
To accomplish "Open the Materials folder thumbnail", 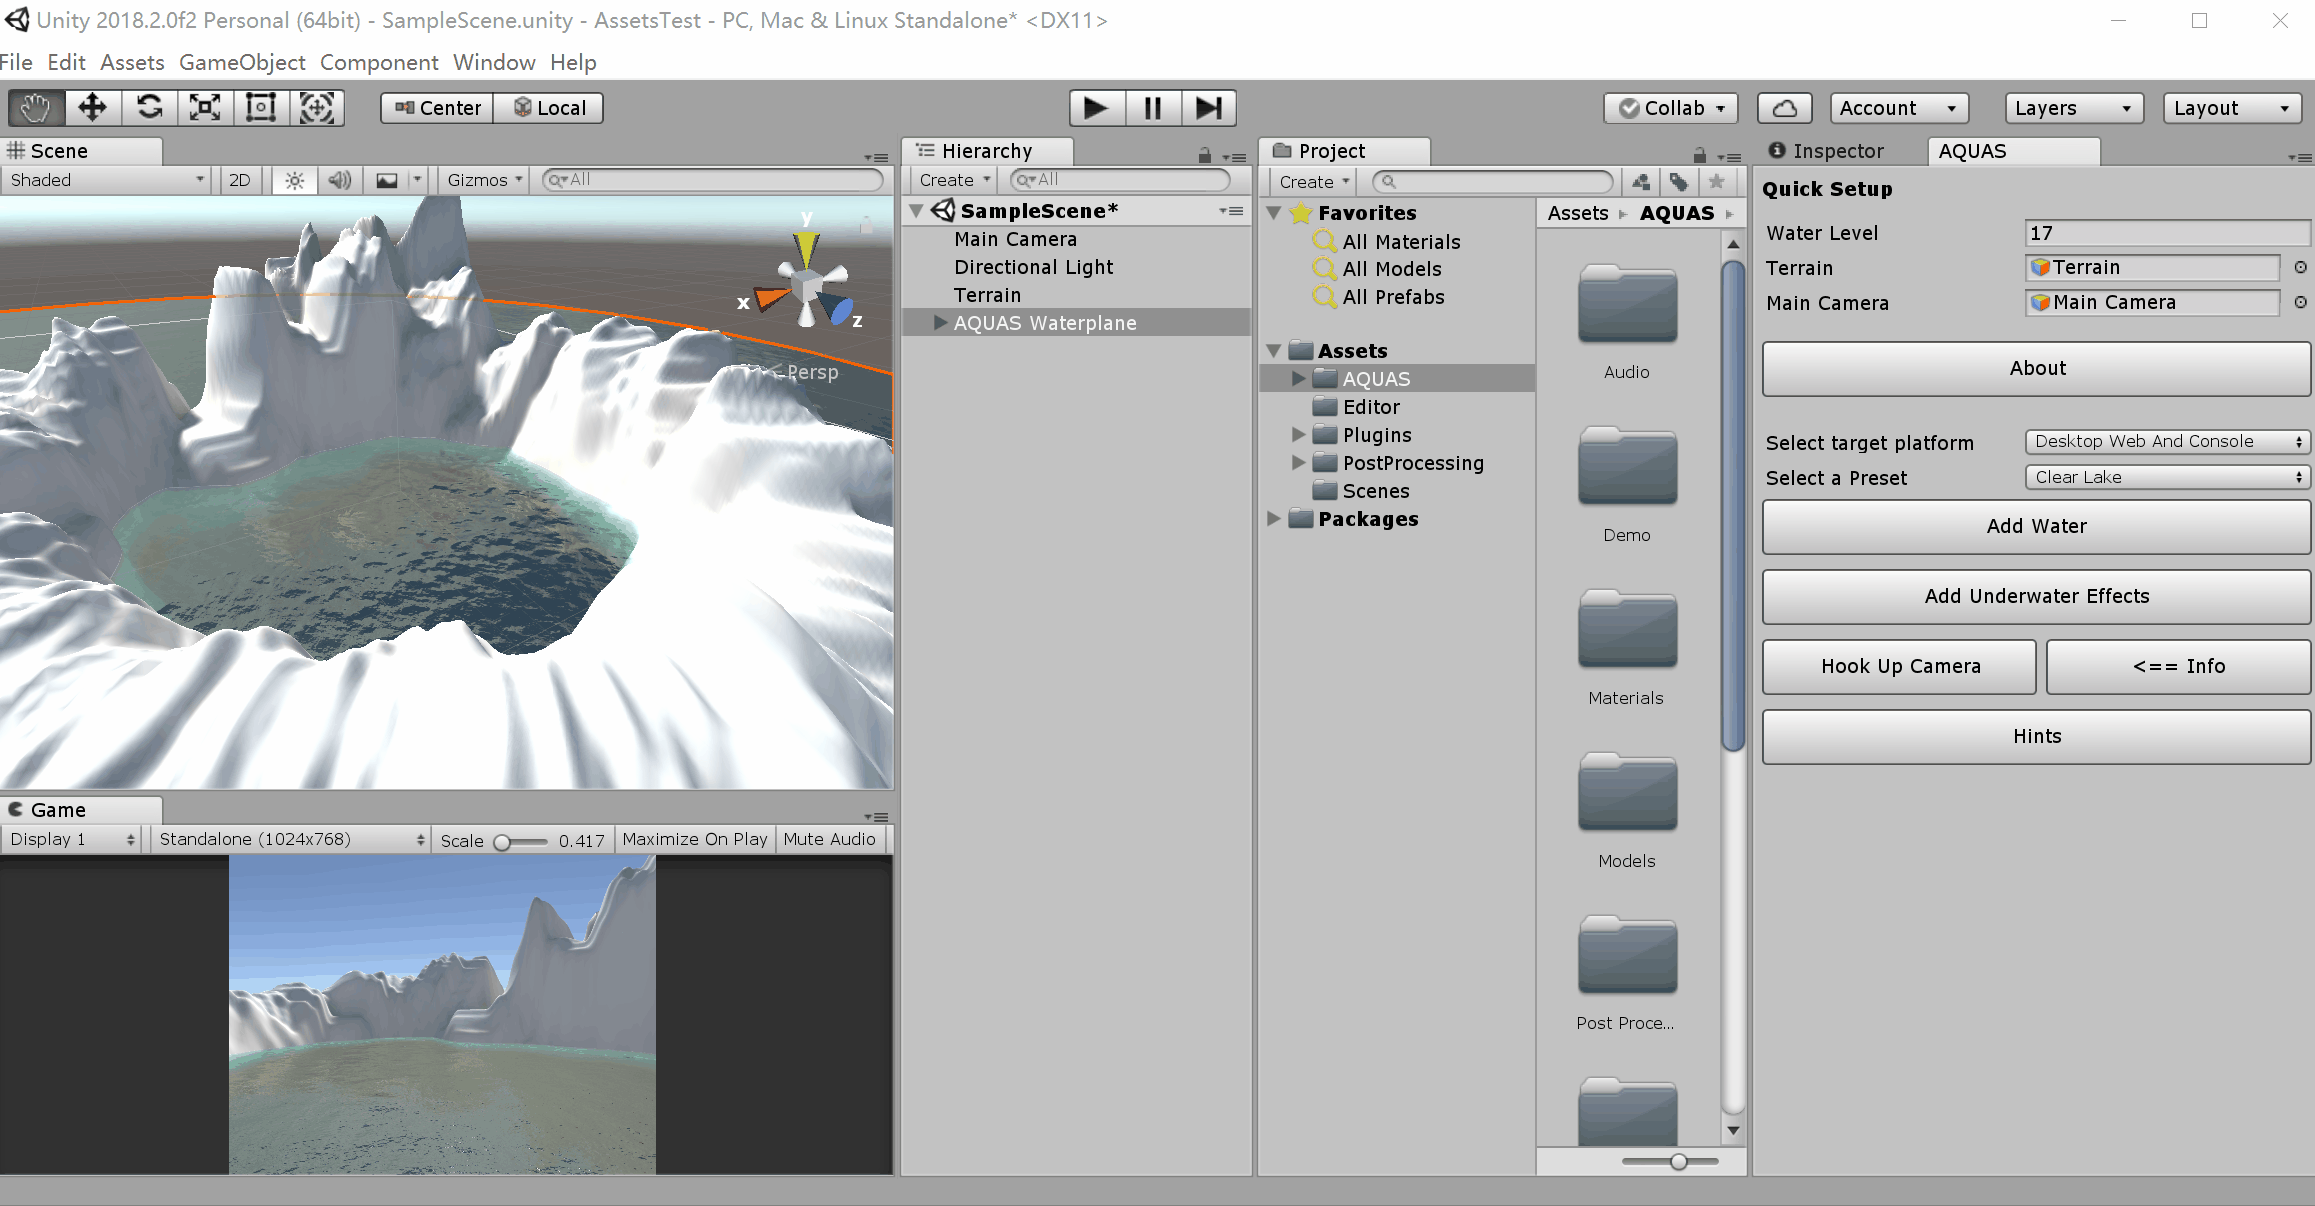I will point(1627,630).
